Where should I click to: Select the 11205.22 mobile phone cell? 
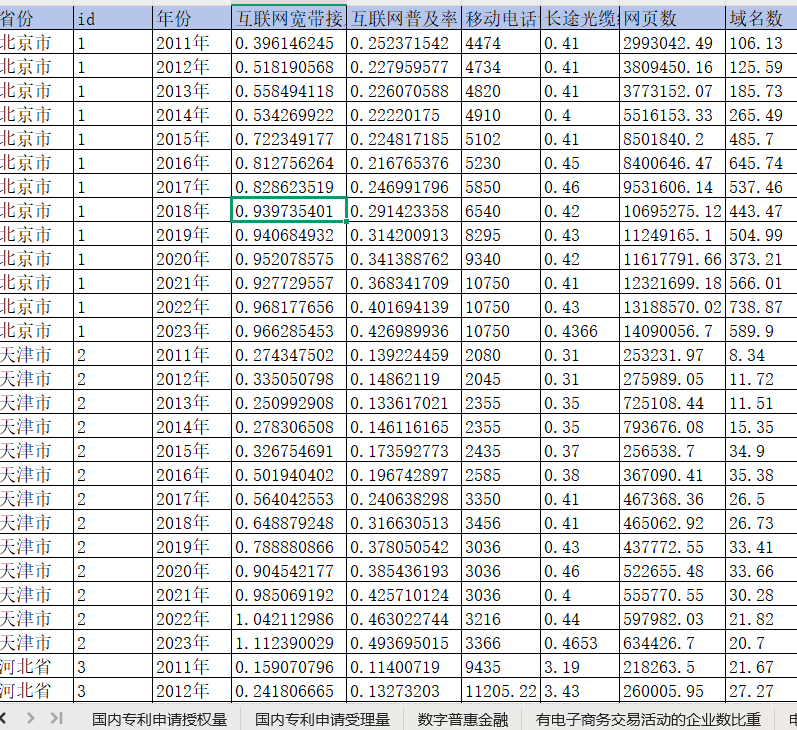[500, 691]
